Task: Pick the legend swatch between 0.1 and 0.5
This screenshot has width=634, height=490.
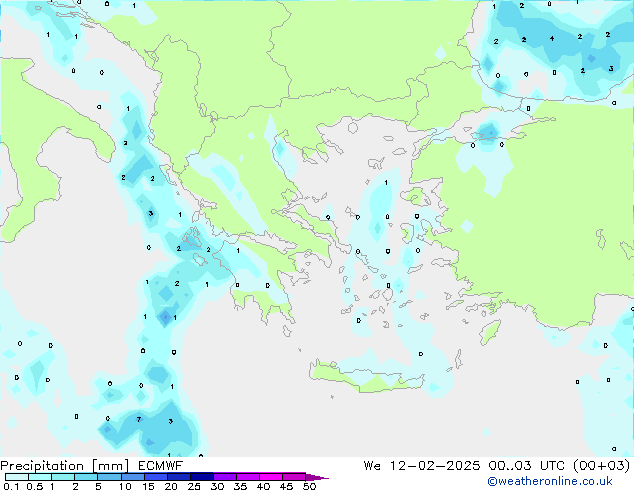Action: (17, 477)
